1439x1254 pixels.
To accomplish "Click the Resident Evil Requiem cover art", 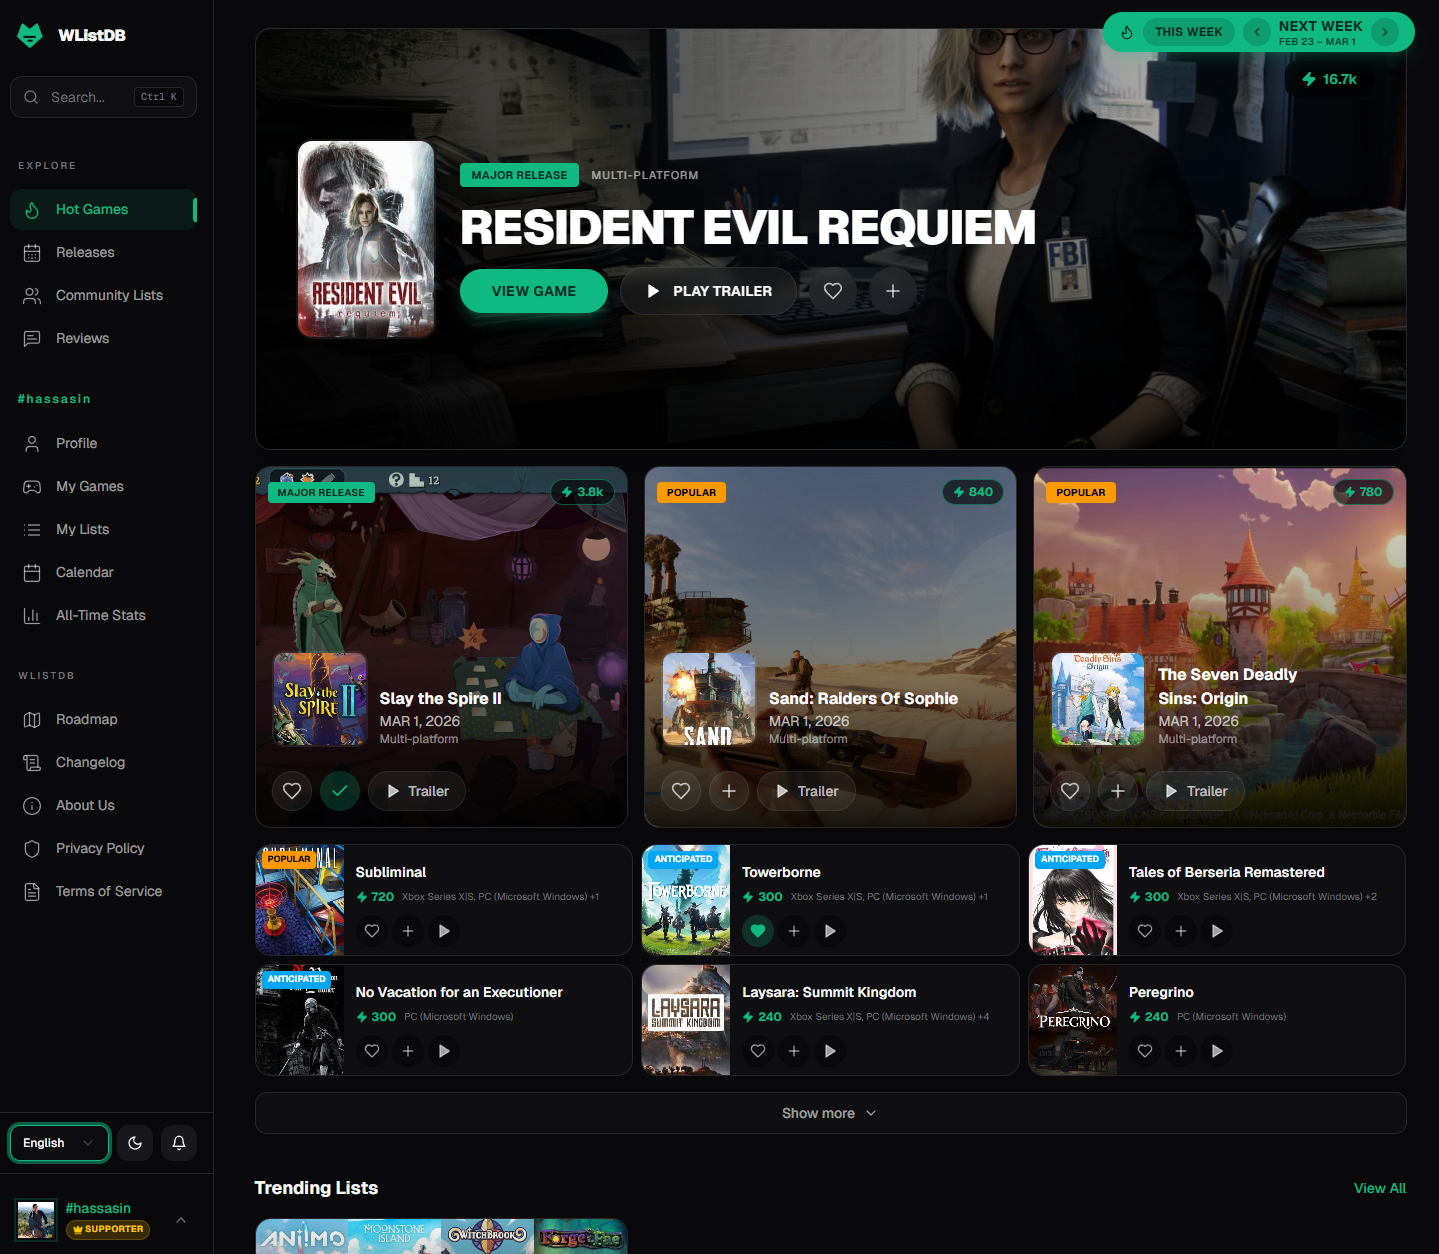I will click(366, 239).
